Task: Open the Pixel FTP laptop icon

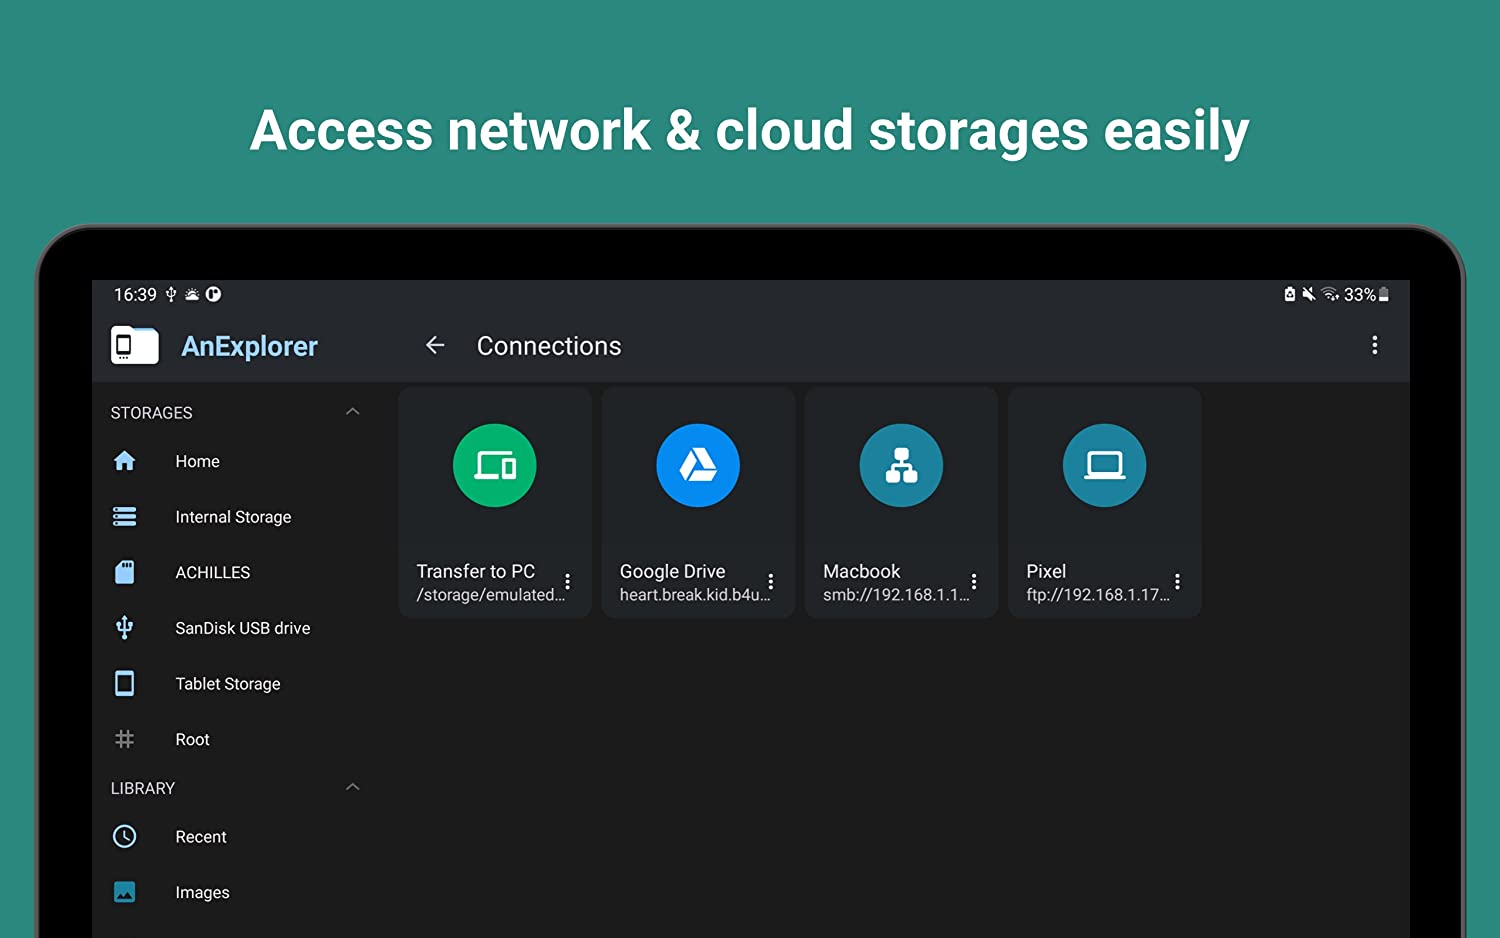Action: tap(1104, 465)
